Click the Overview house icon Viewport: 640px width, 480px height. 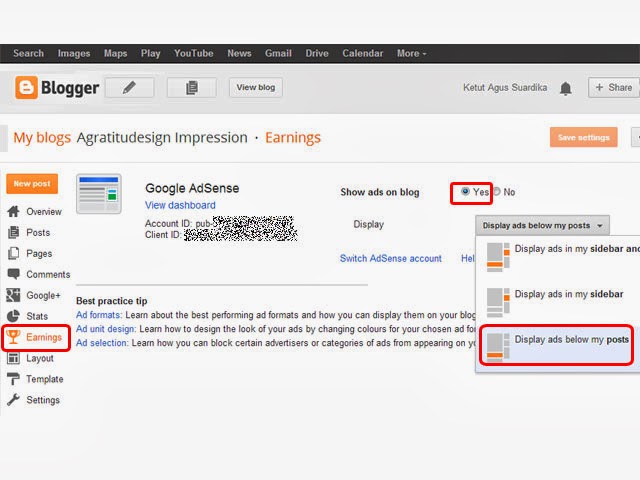[x=13, y=211]
